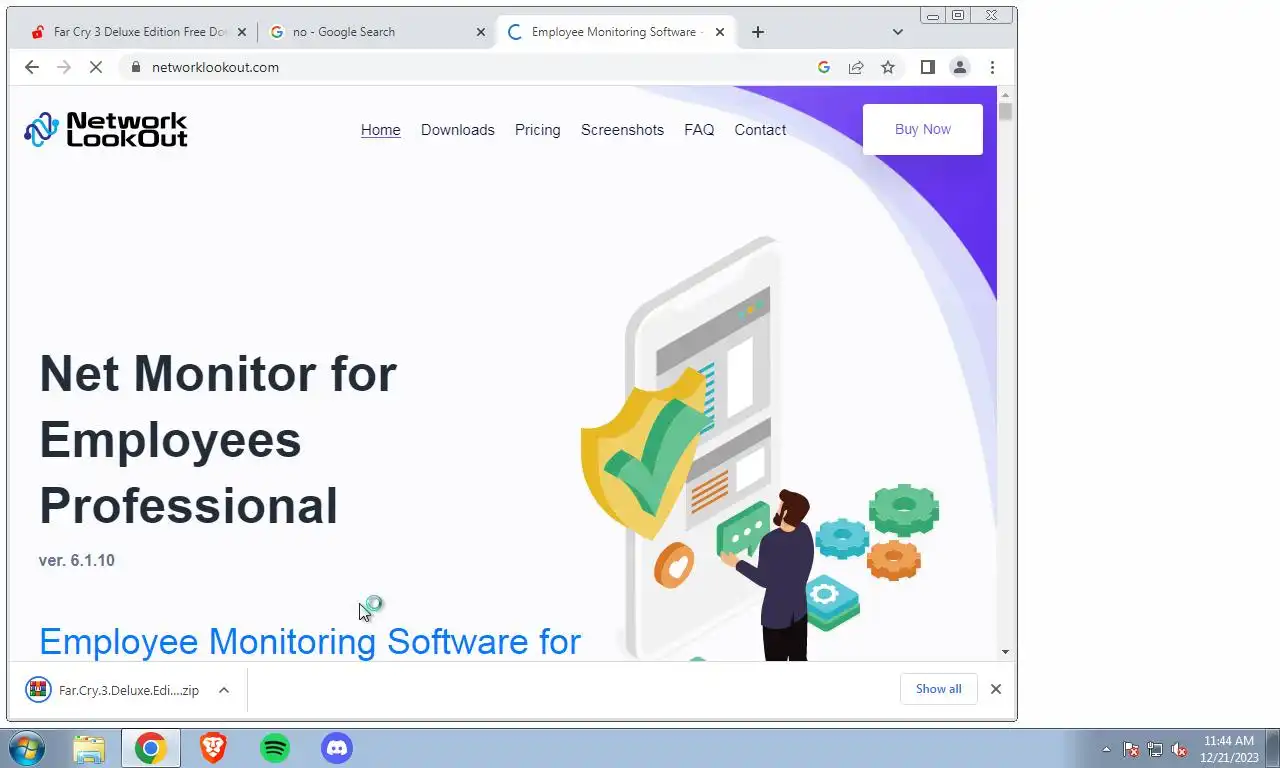Viewport: 1280px width, 768px height.
Task: Click the ver. 6.1.10 text
Action: 77,560
